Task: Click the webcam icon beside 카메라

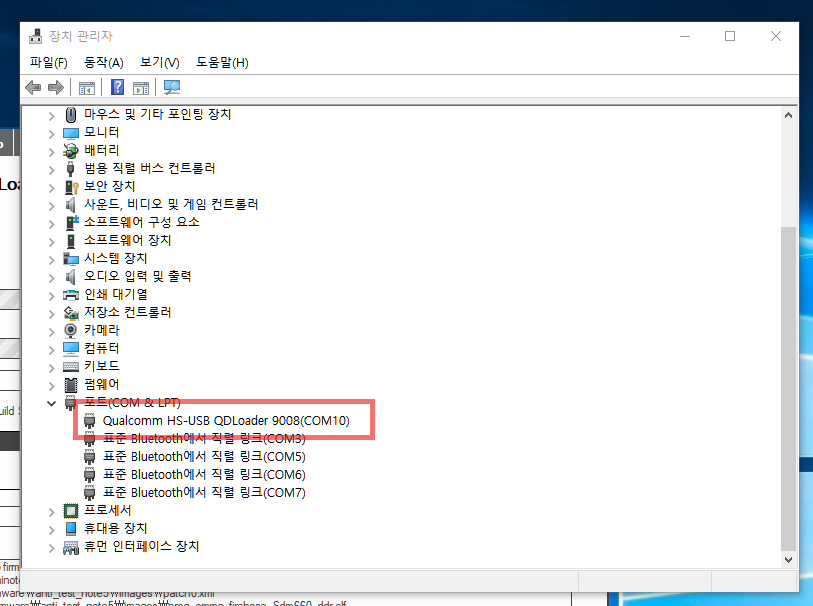Action: [71, 331]
